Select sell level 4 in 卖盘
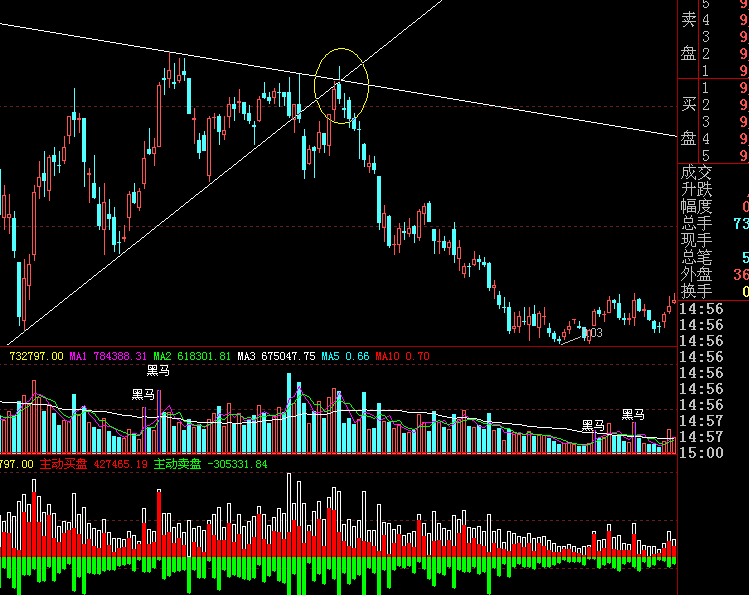Screen dimensions: 749x595 (706, 20)
